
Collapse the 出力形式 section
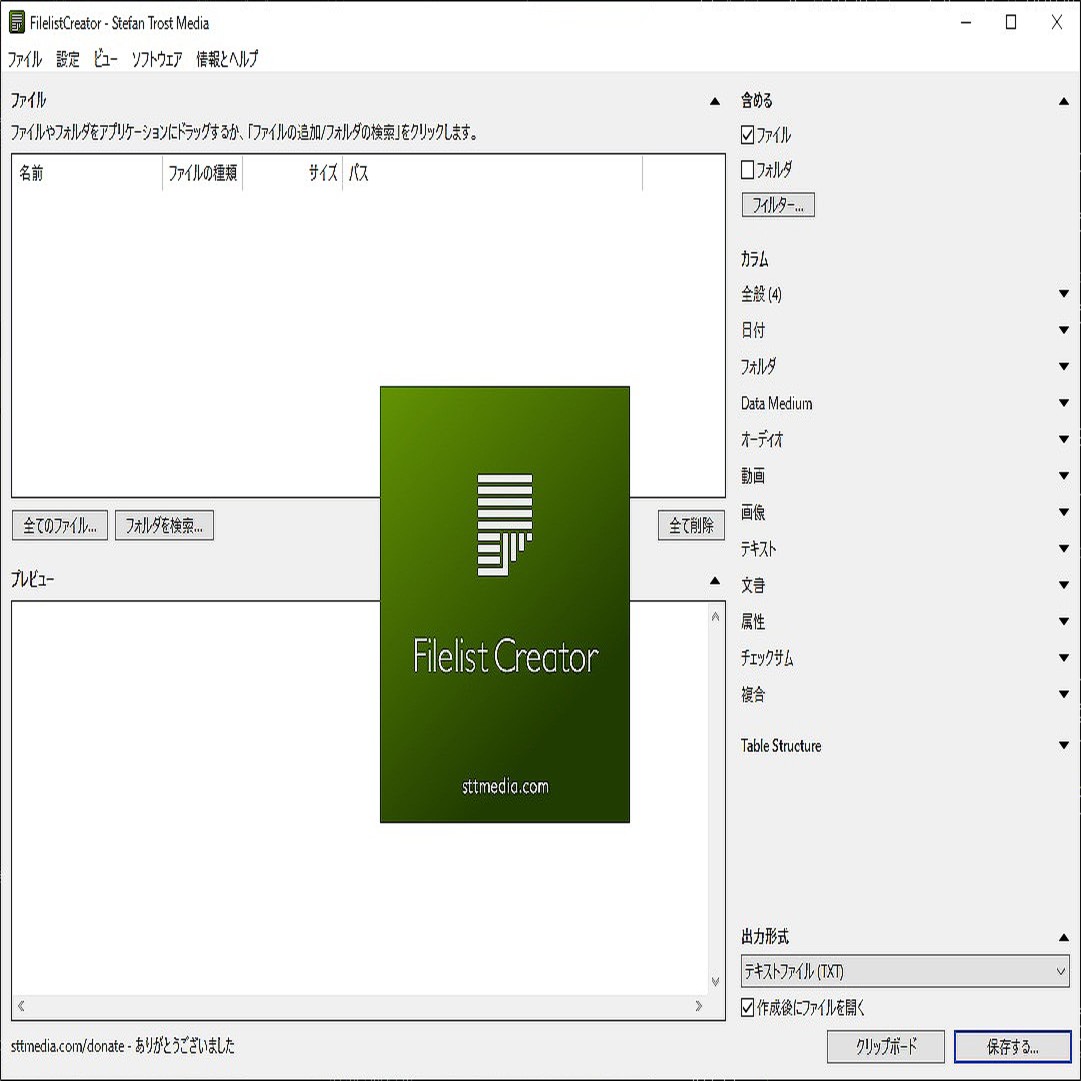click(x=1065, y=937)
